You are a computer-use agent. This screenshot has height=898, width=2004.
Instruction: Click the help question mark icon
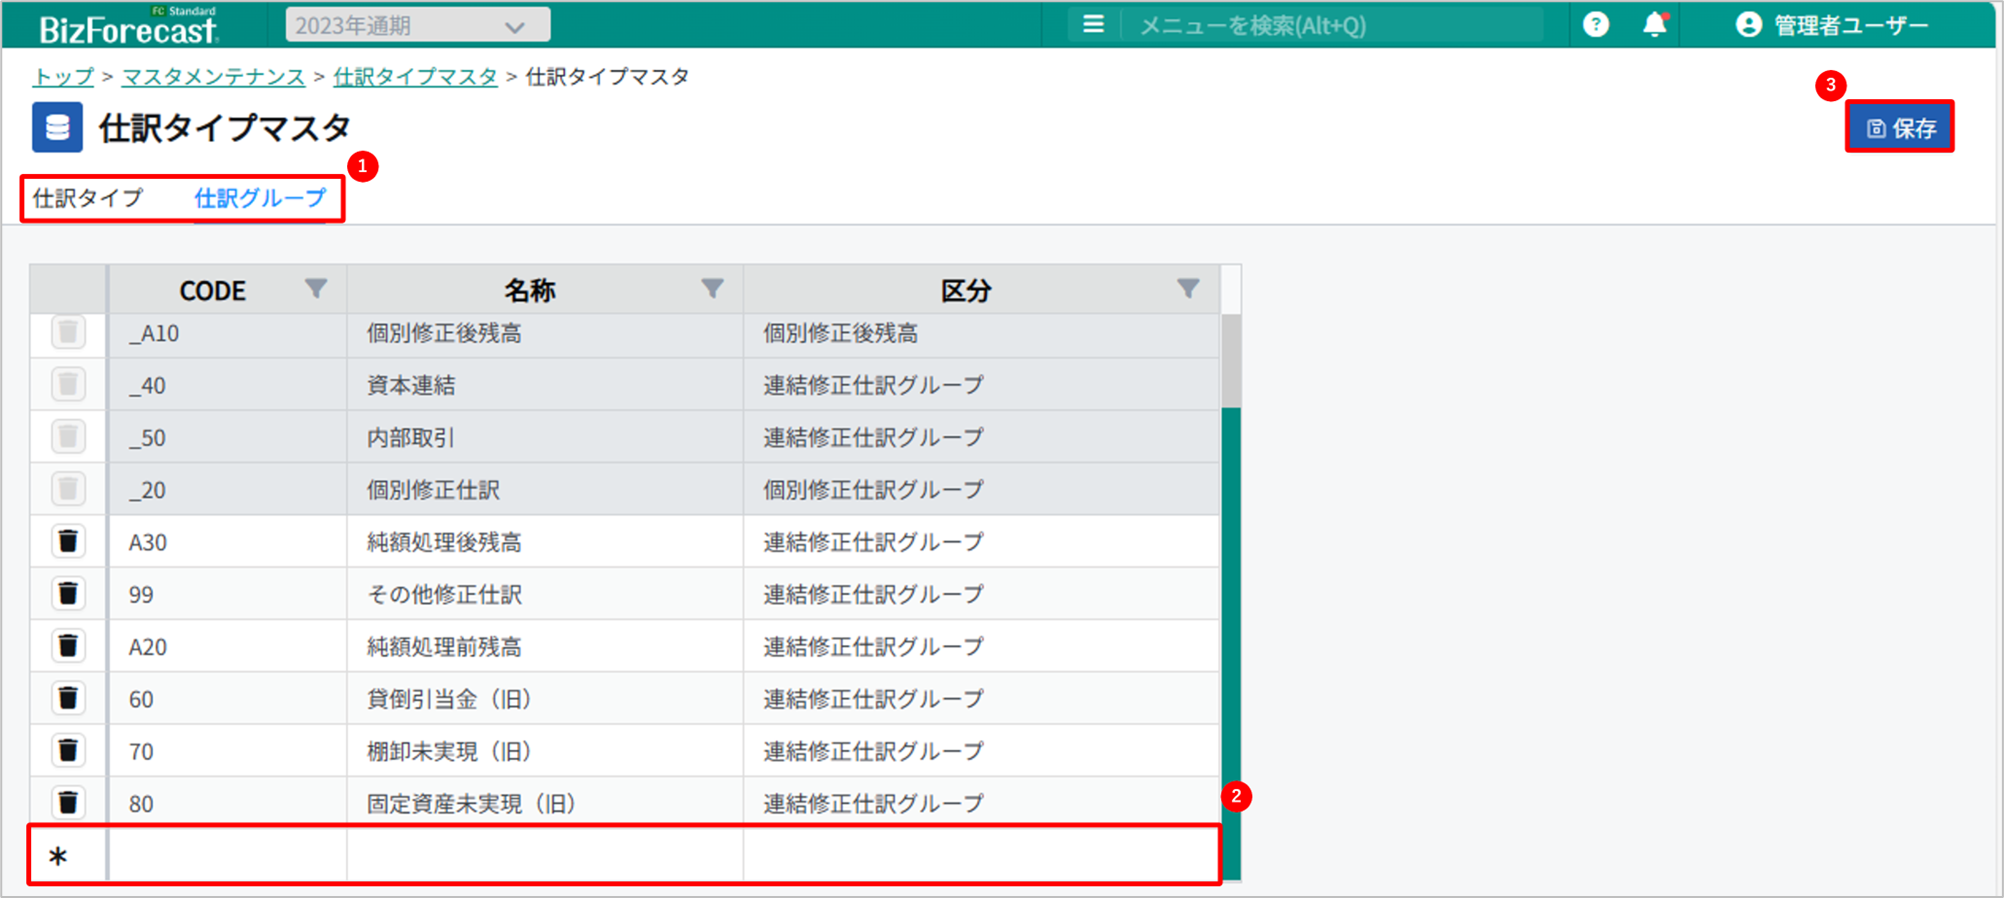[x=1596, y=24]
